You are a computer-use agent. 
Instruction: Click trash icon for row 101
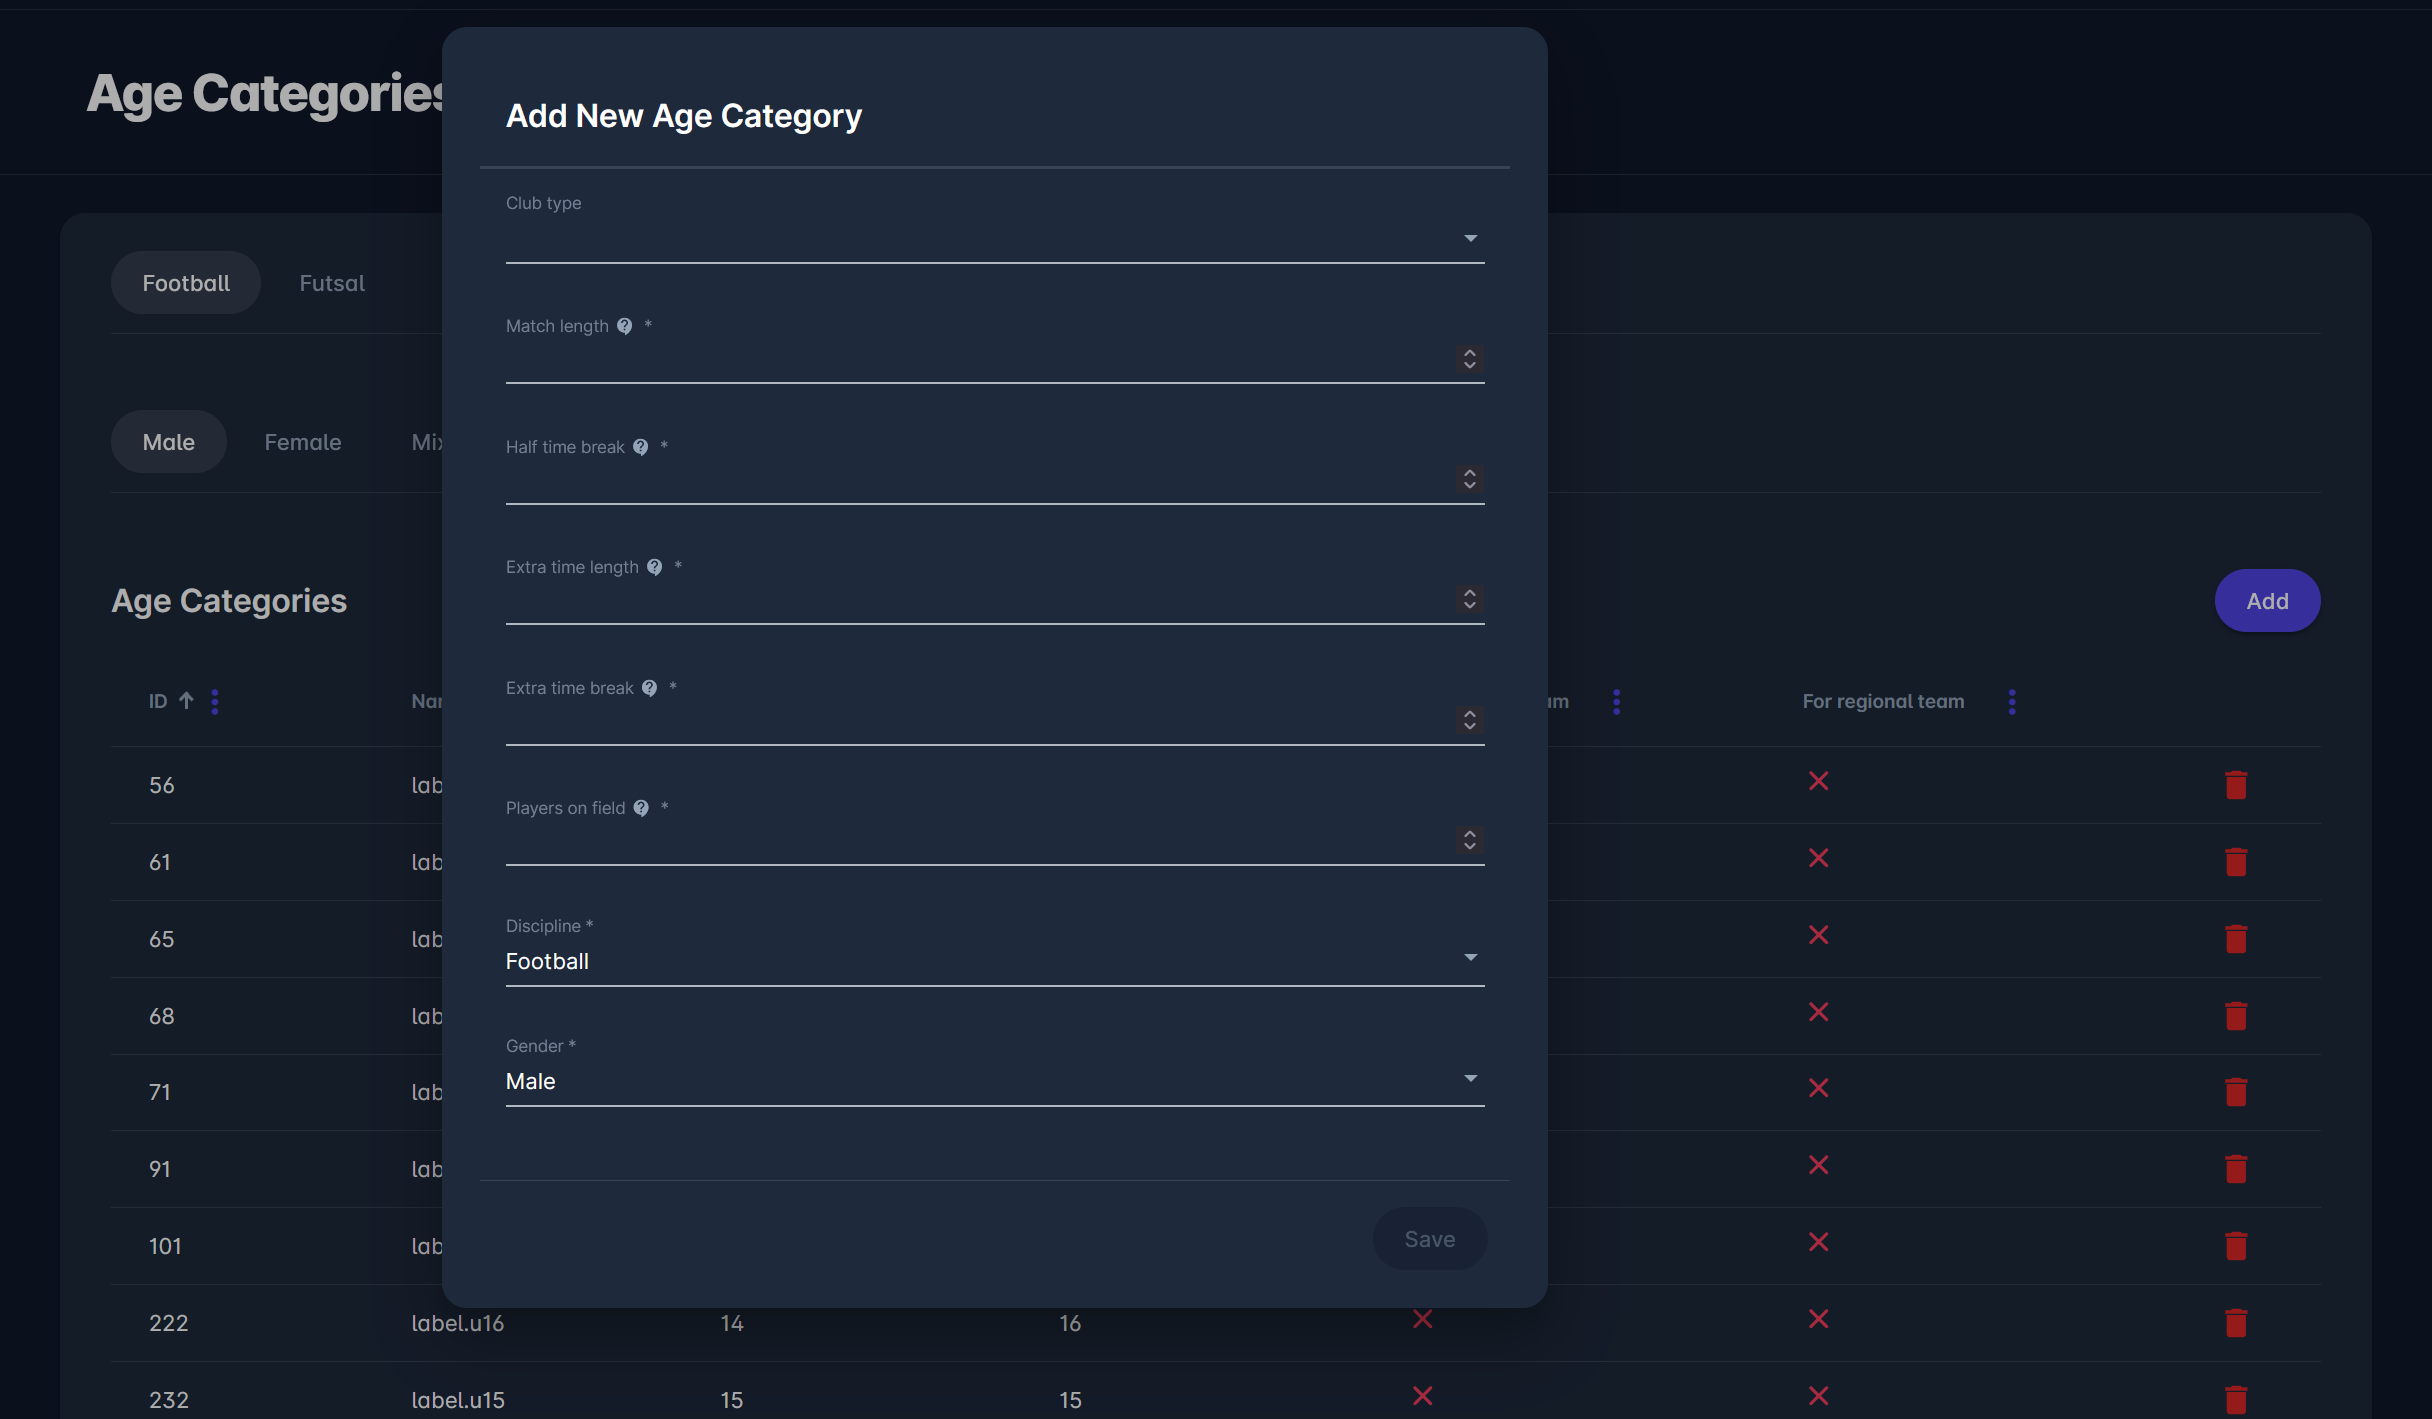(2236, 1246)
